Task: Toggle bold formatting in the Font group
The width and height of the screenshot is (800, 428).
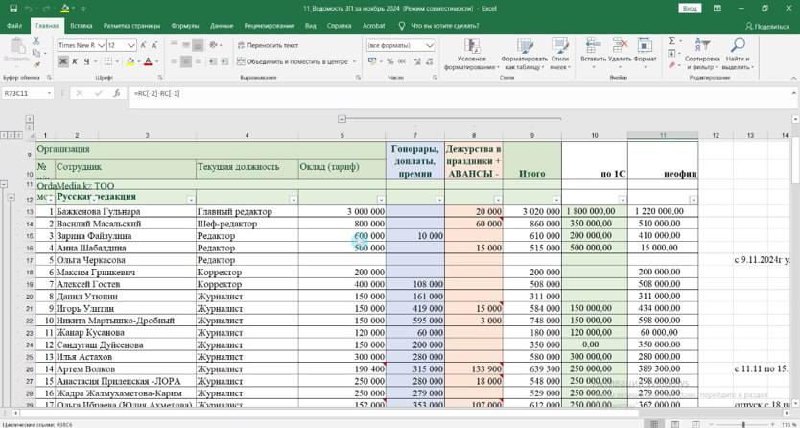Action: (62, 61)
